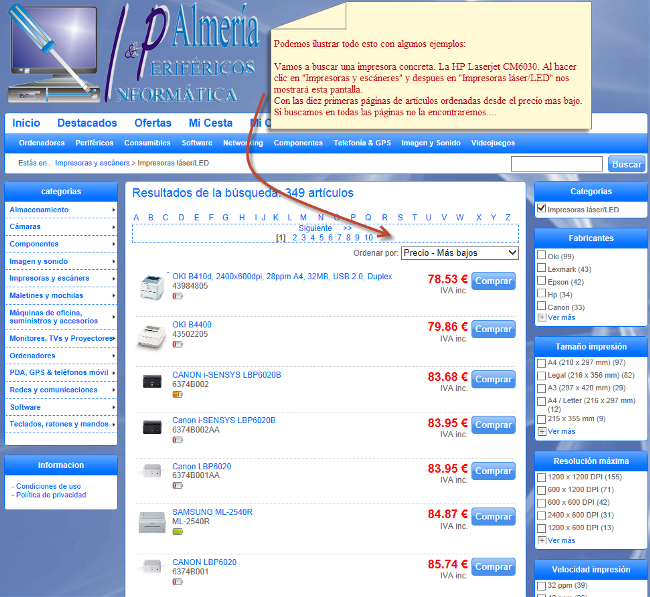Click the OKI B4400 printer image
The height and width of the screenshot is (597, 650).
tap(152, 333)
